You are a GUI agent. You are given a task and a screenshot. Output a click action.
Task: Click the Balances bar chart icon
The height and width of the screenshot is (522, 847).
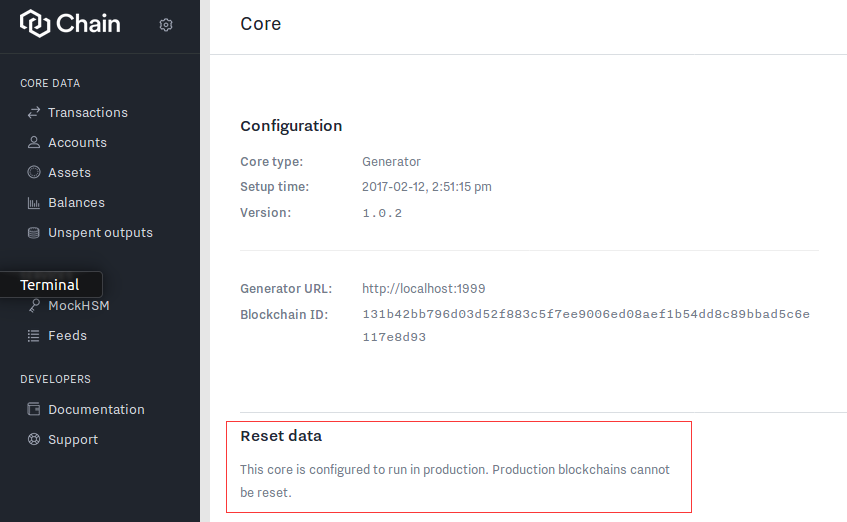click(34, 202)
